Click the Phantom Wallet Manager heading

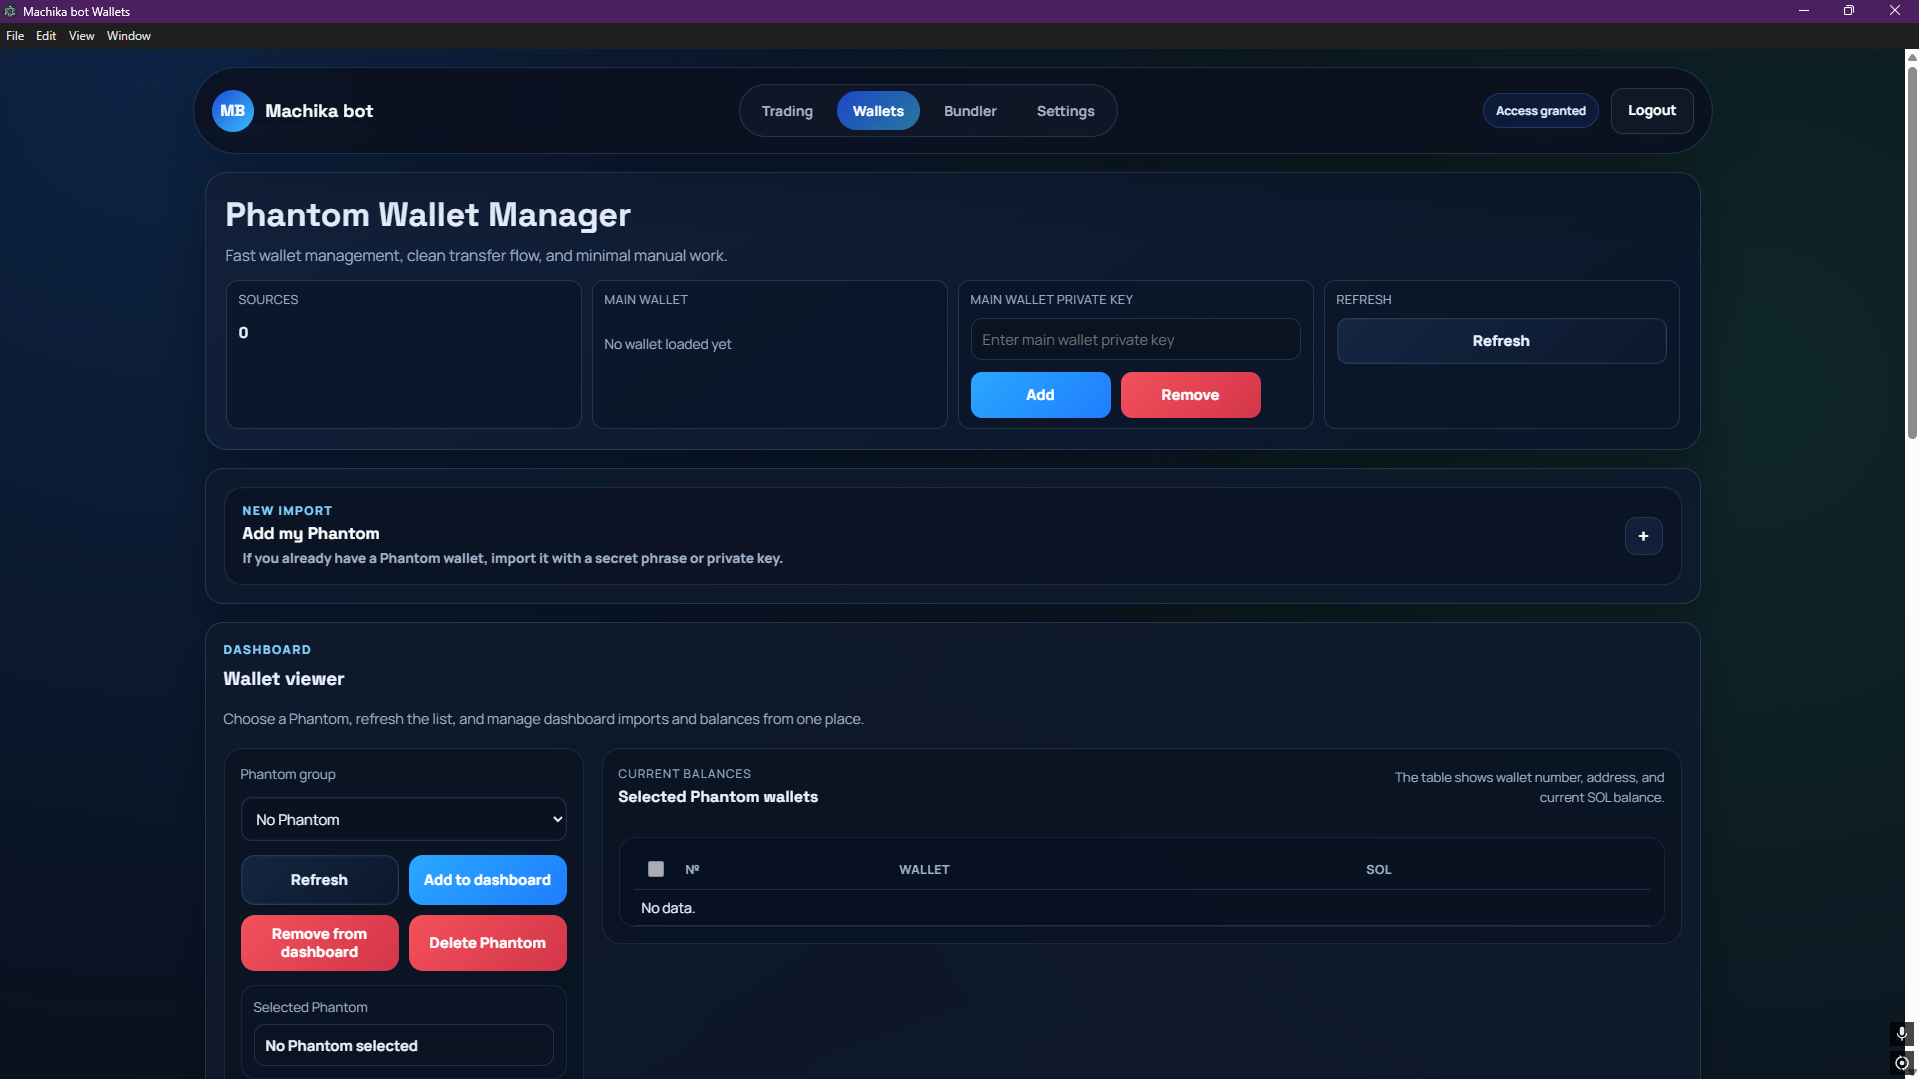(x=427, y=215)
